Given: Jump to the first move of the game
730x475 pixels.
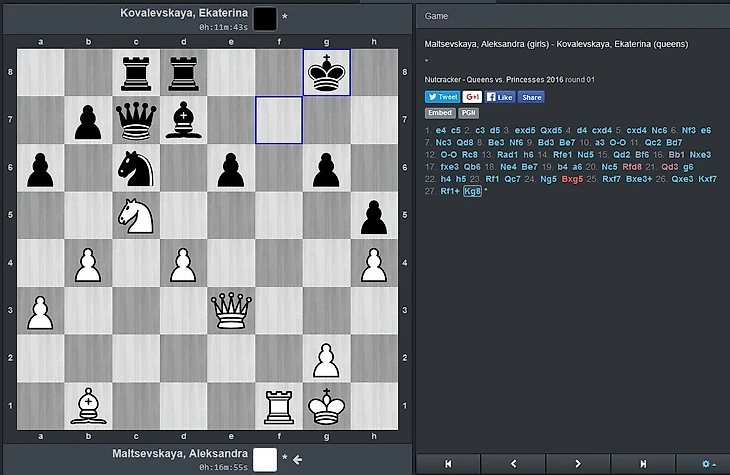Looking at the screenshot, I should [x=448, y=463].
